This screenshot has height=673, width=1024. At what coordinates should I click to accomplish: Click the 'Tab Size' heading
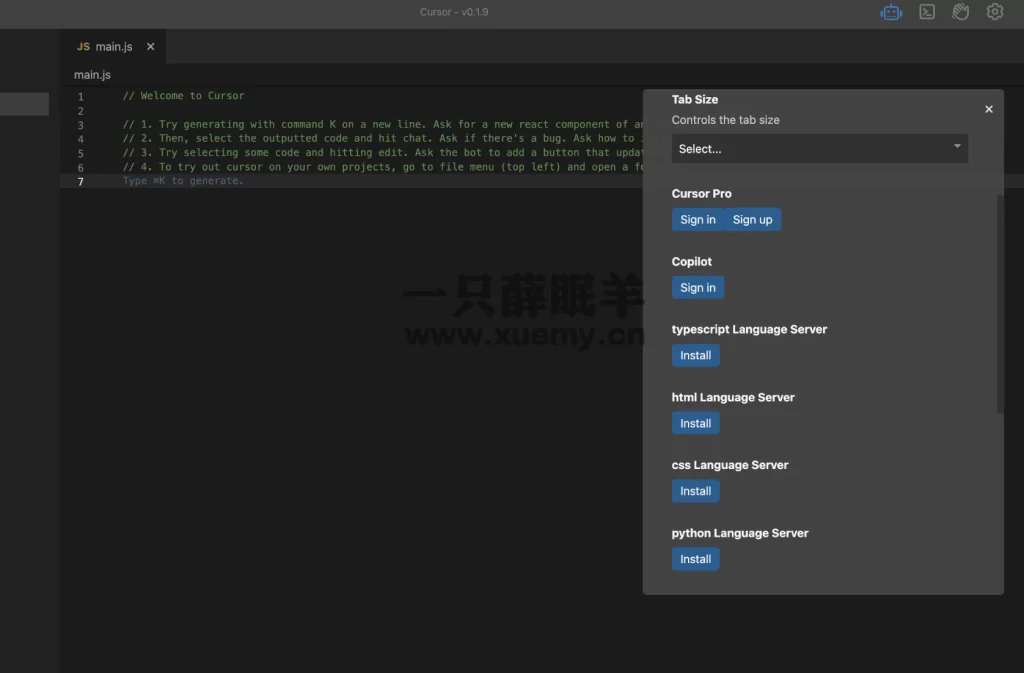(x=695, y=100)
